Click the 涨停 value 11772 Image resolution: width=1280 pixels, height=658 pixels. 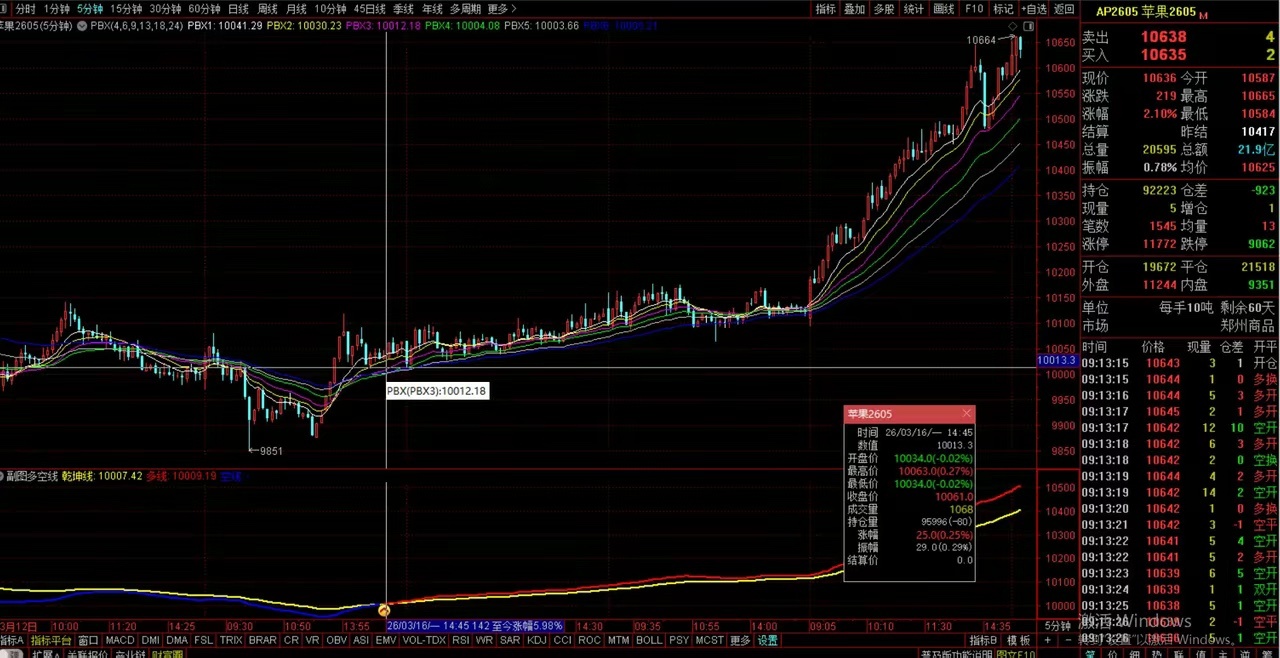[x=1161, y=244]
